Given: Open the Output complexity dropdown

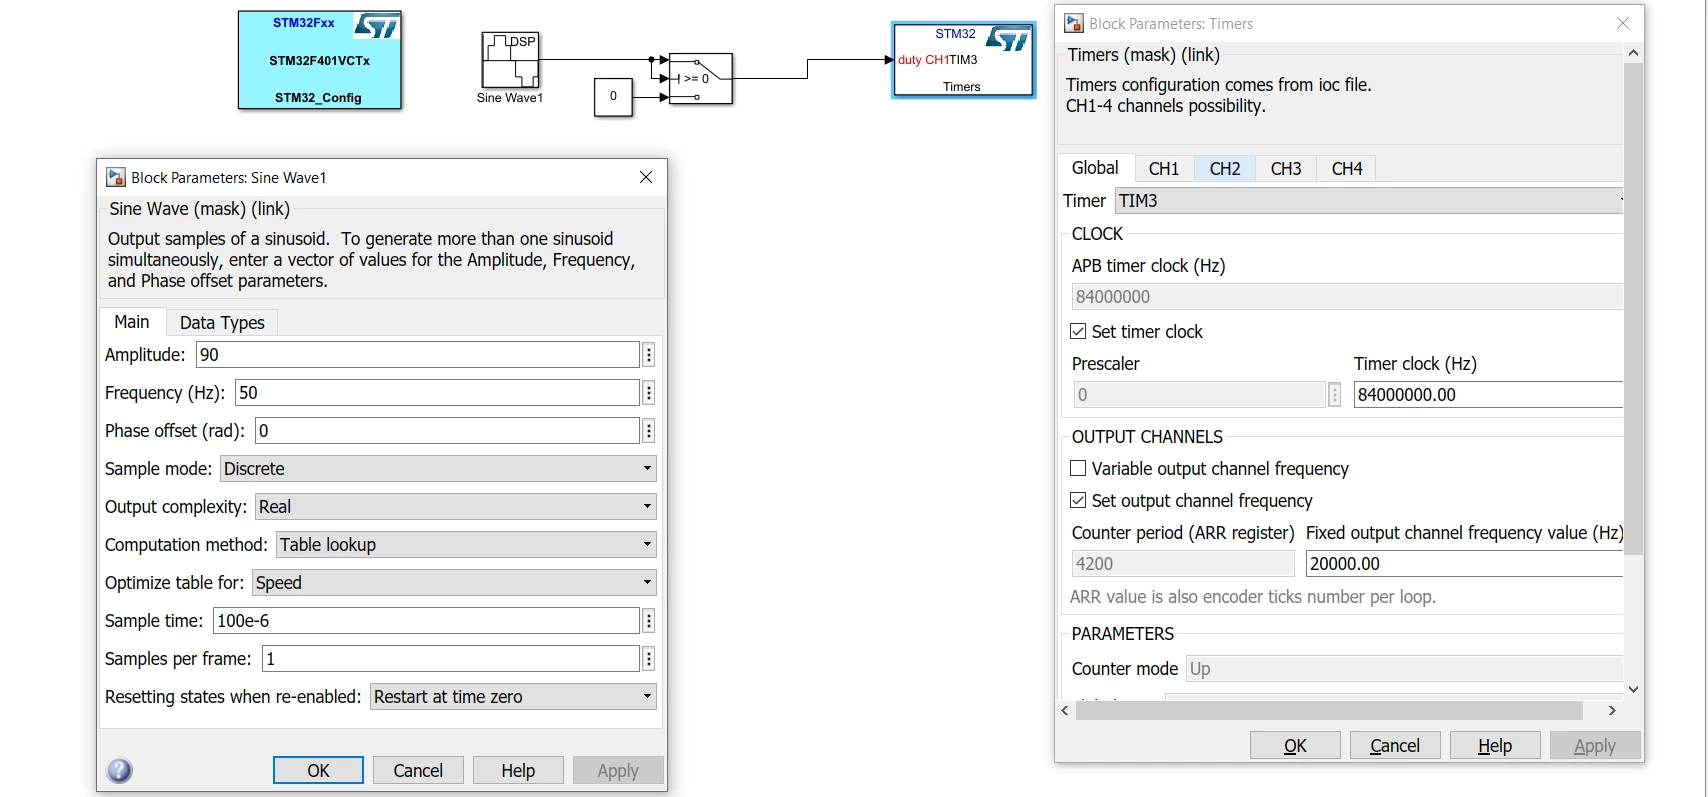Looking at the screenshot, I should 456,507.
